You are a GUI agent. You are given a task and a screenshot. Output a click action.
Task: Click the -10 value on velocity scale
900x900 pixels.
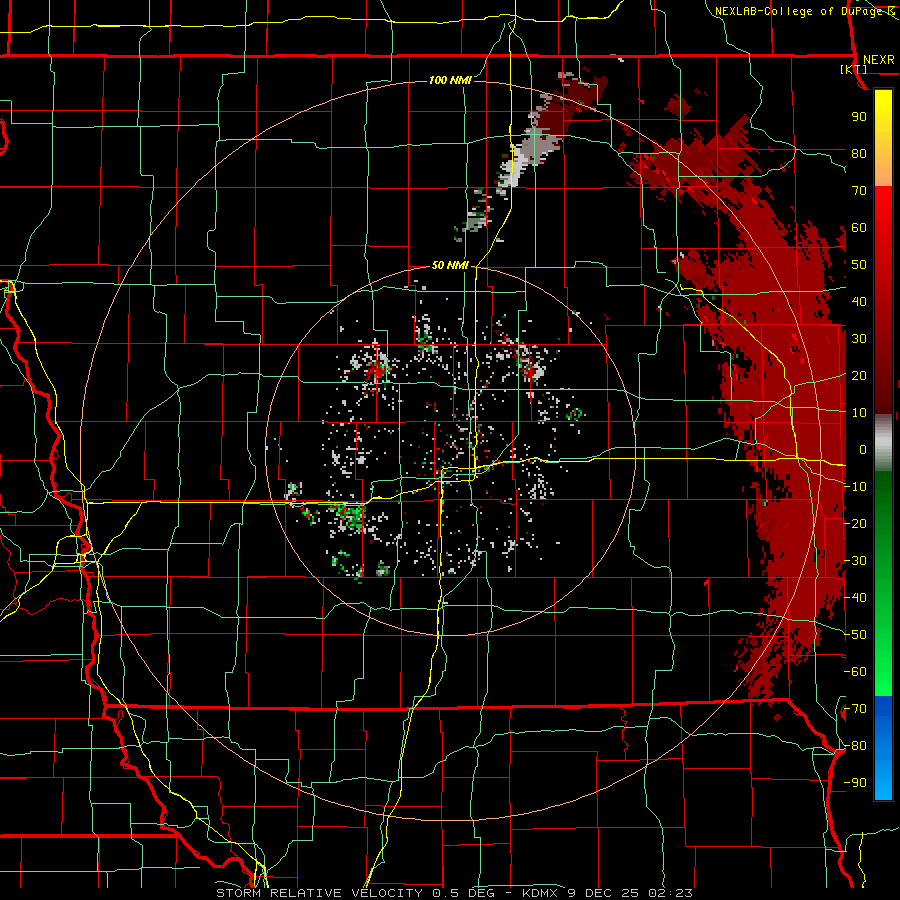point(855,487)
